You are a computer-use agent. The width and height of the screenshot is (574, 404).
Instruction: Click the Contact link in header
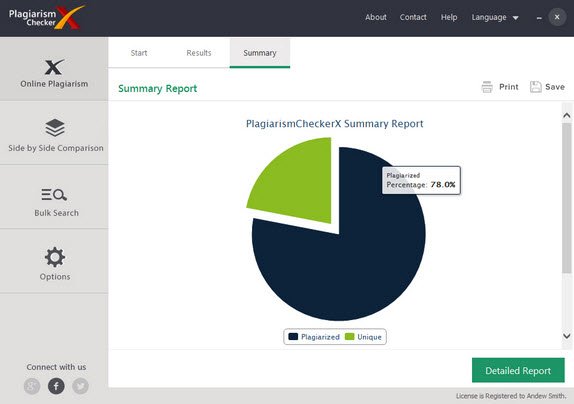[x=413, y=17]
